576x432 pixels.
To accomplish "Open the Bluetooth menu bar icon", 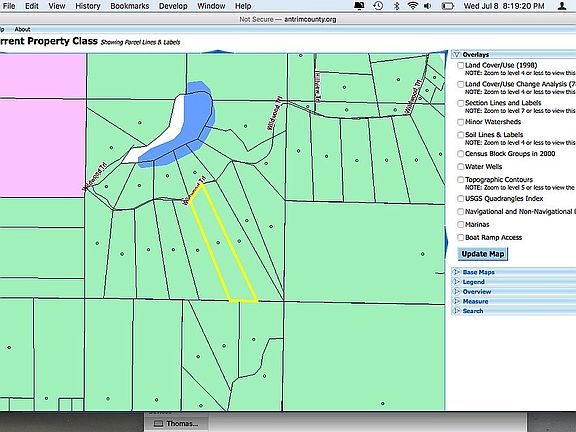I will point(396,6).
